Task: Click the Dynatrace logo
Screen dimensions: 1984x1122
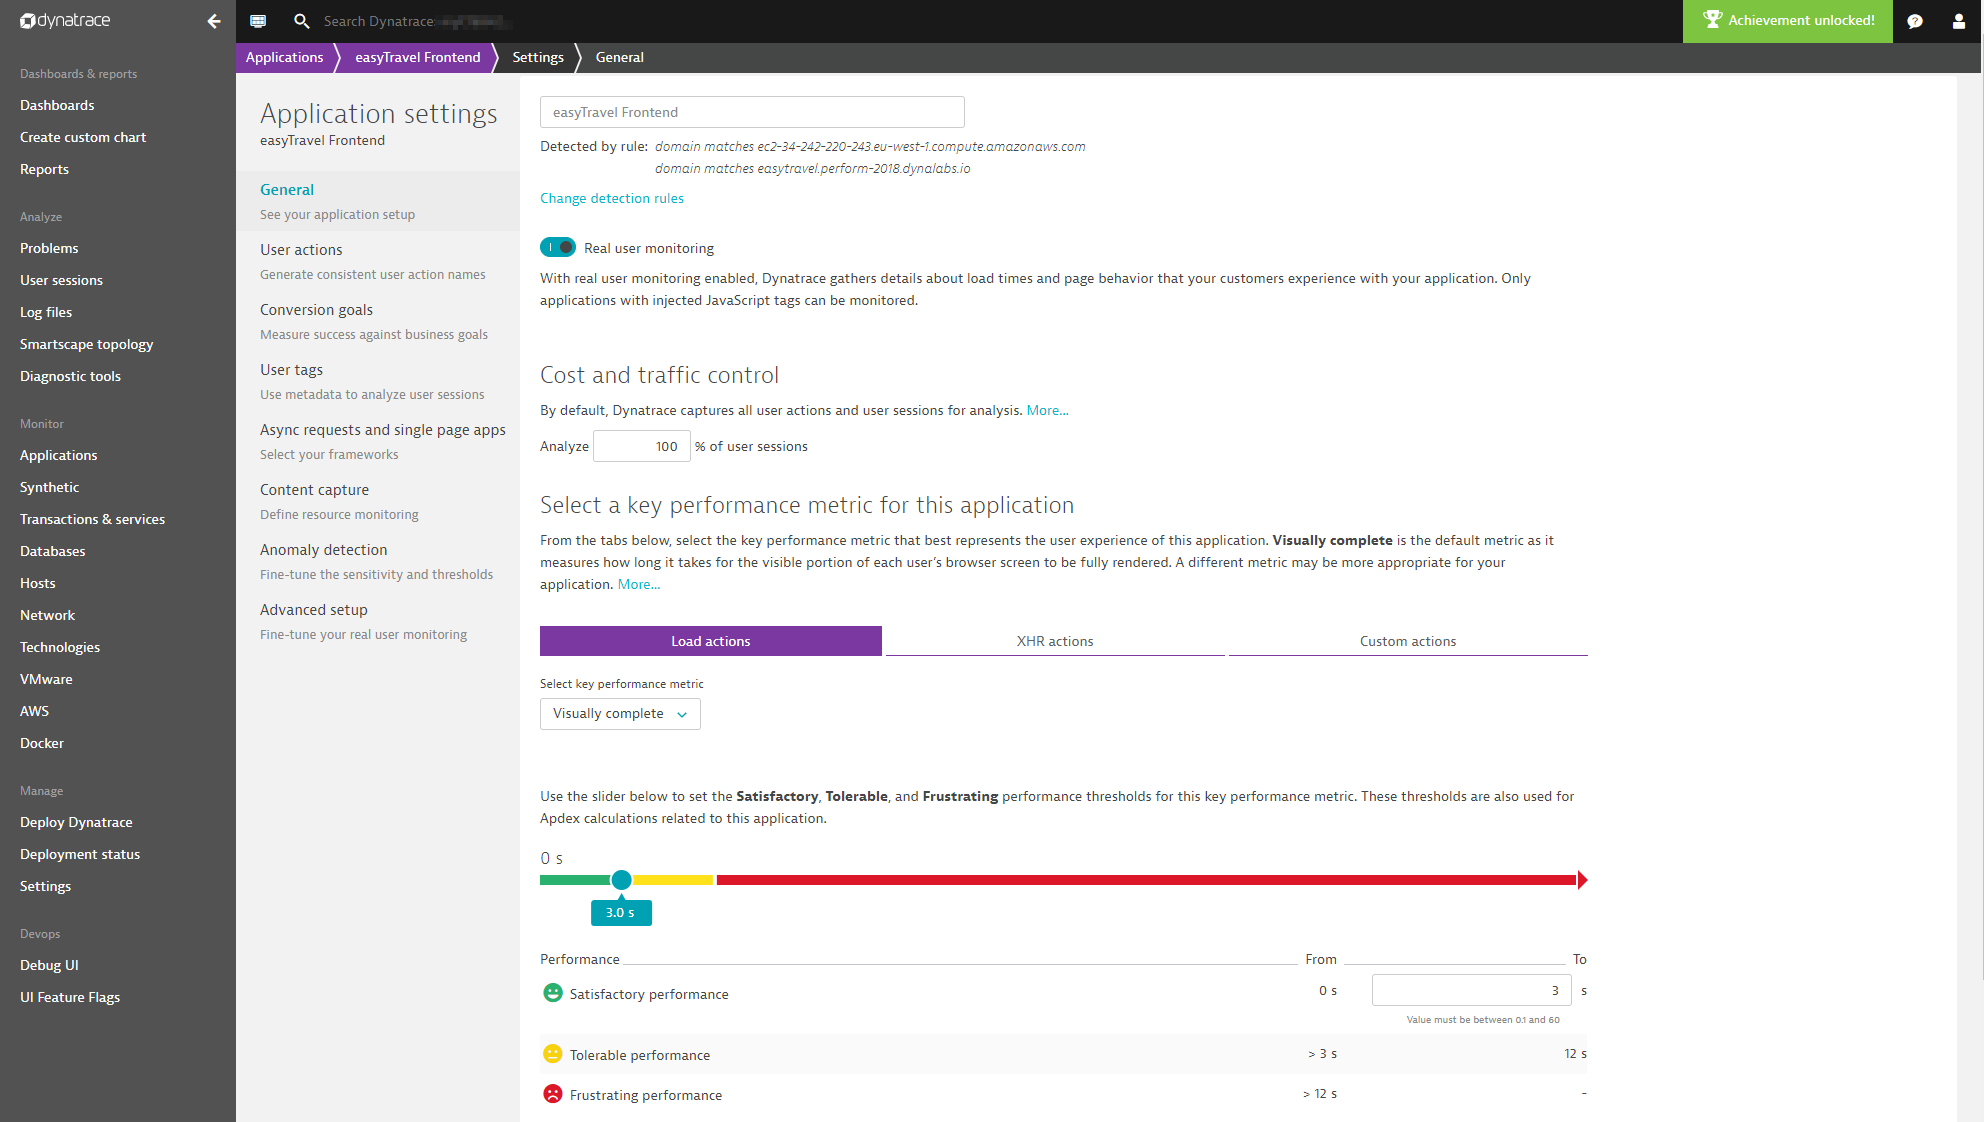Action: click(65, 20)
